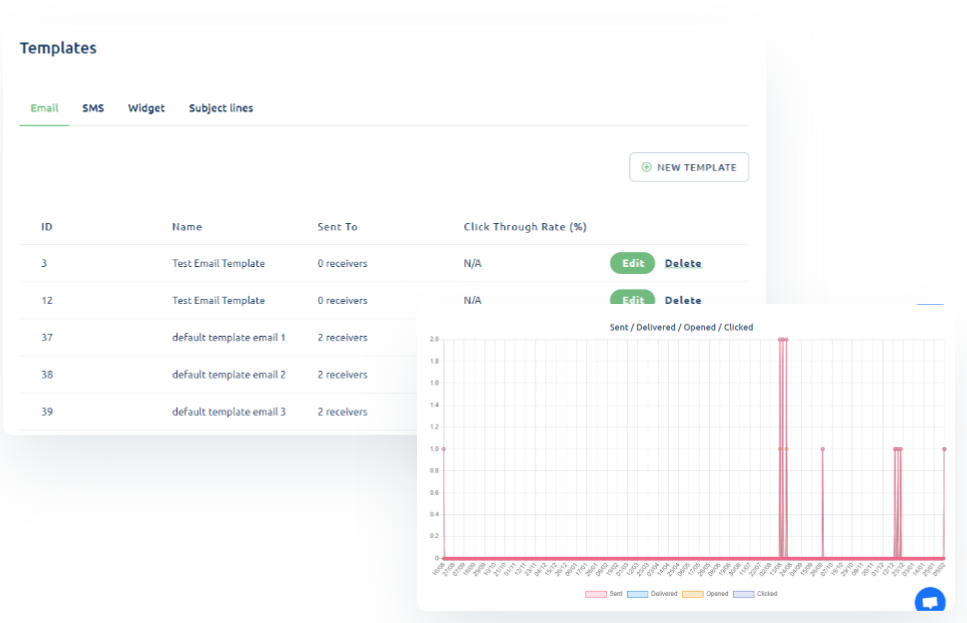The image size is (967, 623).
Task: Delete the template with ID 3
Action: (683, 263)
